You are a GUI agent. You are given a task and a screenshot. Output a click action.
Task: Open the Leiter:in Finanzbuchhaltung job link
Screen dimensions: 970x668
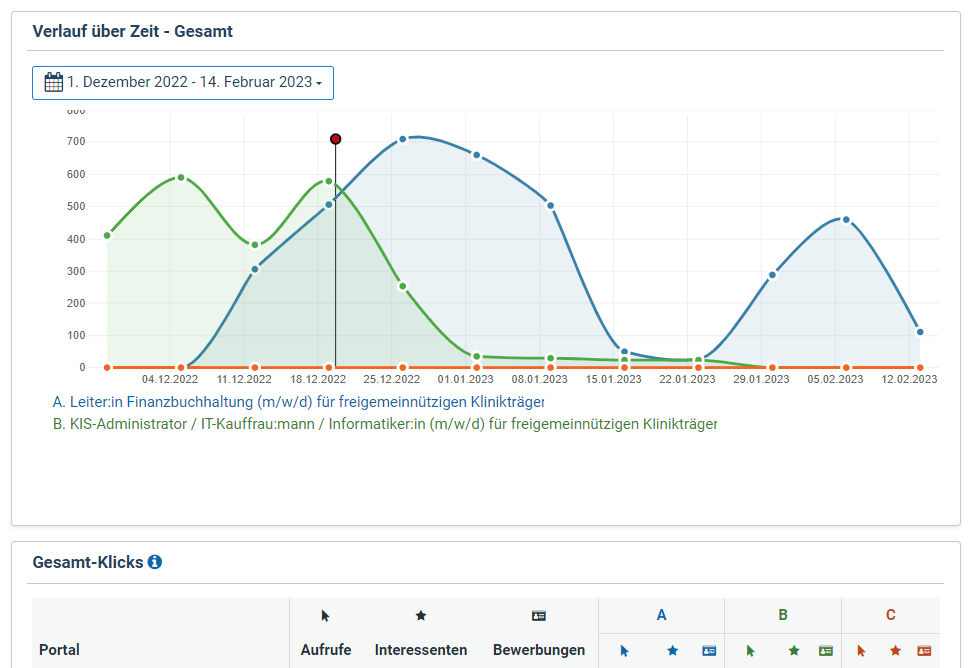pyautogui.click(x=298, y=402)
